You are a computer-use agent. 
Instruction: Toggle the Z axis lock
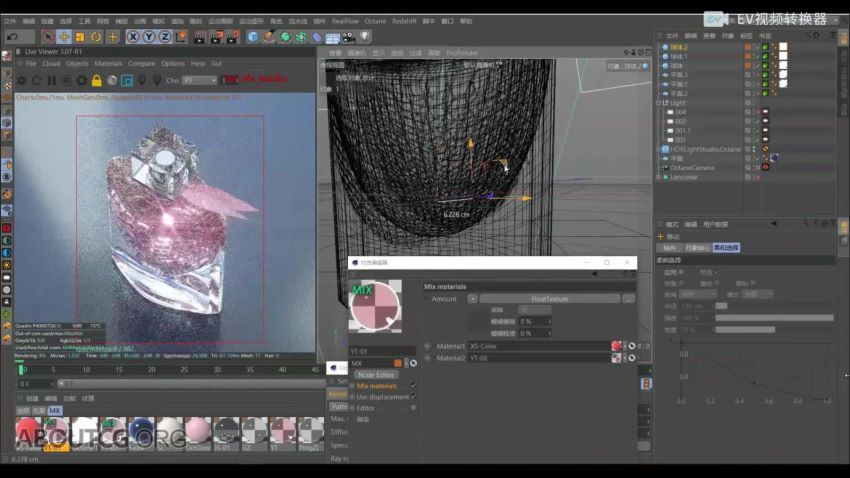tap(165, 37)
